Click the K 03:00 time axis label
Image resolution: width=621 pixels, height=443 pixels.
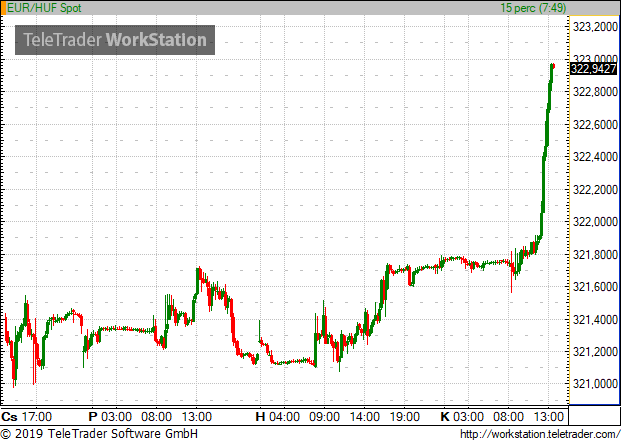coord(462,416)
